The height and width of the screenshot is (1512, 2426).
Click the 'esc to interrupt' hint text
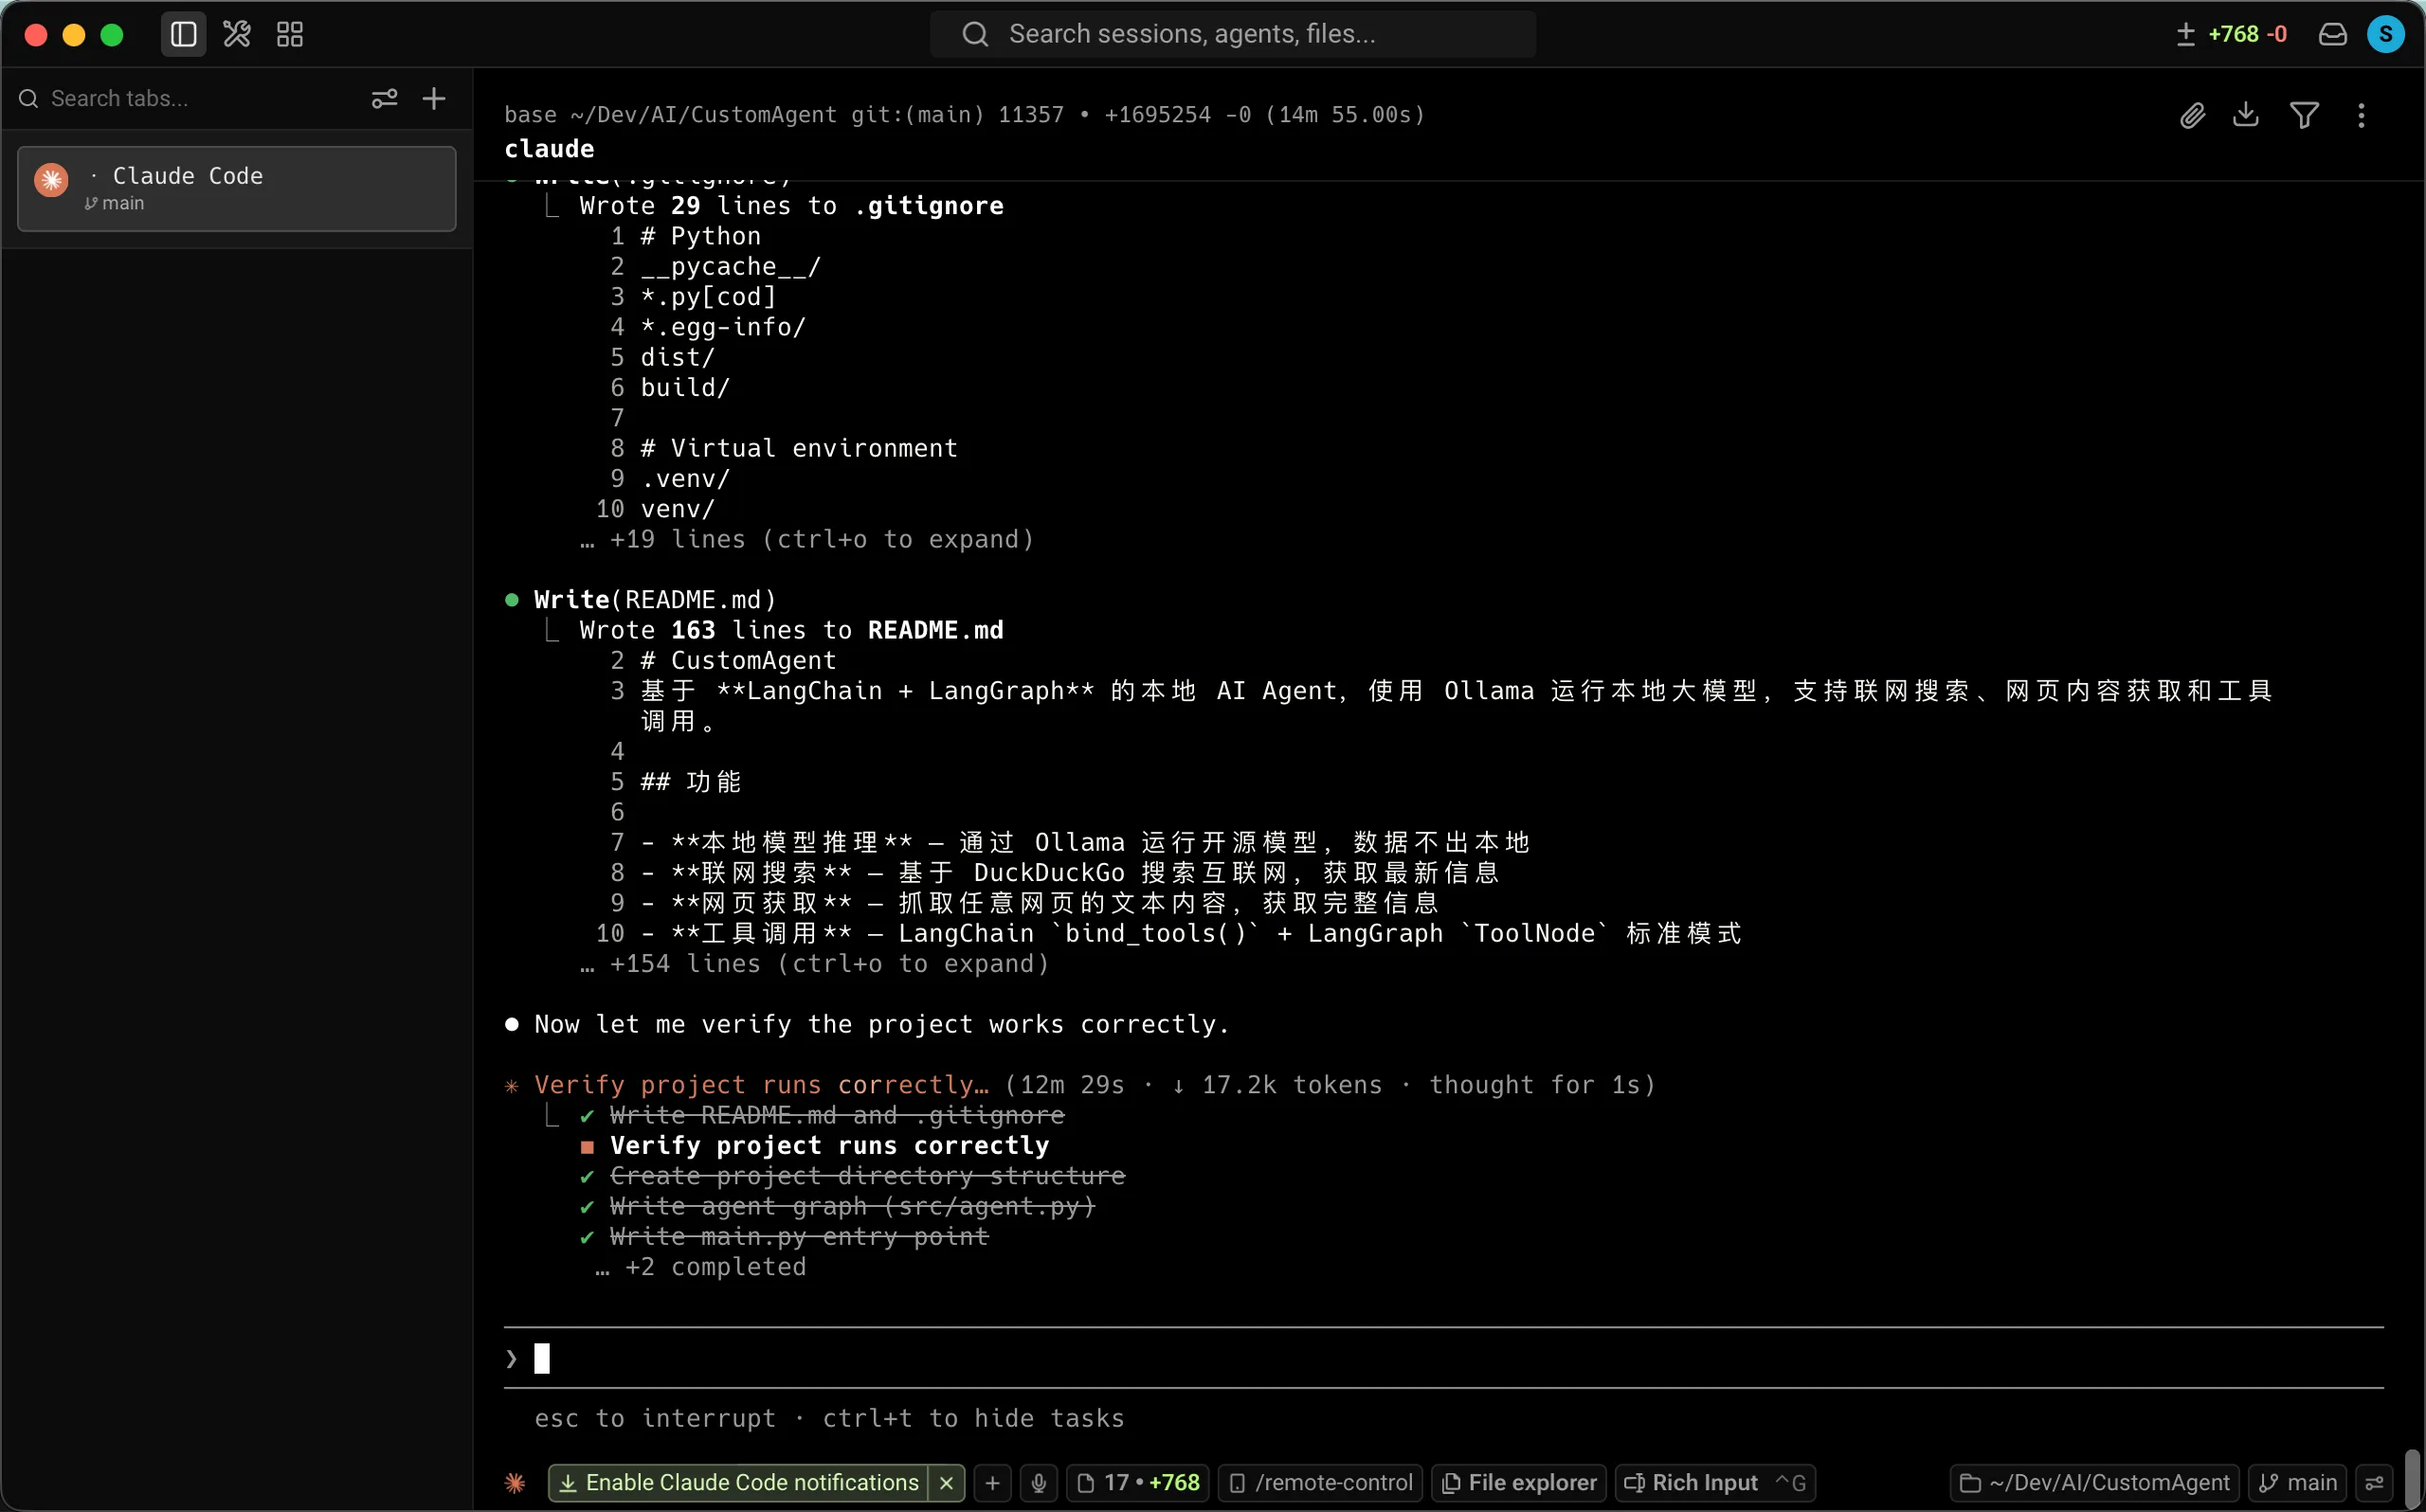point(655,1418)
